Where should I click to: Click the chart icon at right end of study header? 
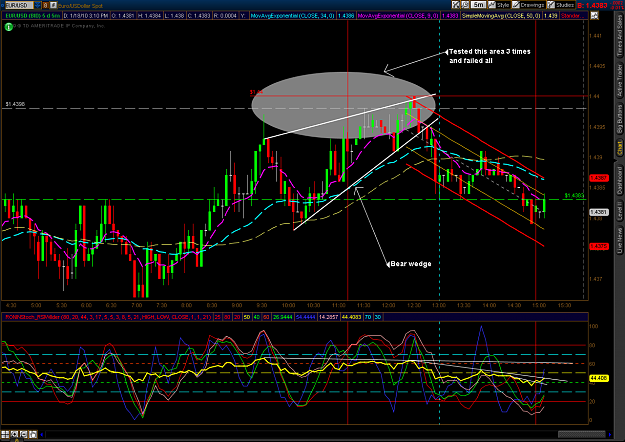click(x=594, y=16)
